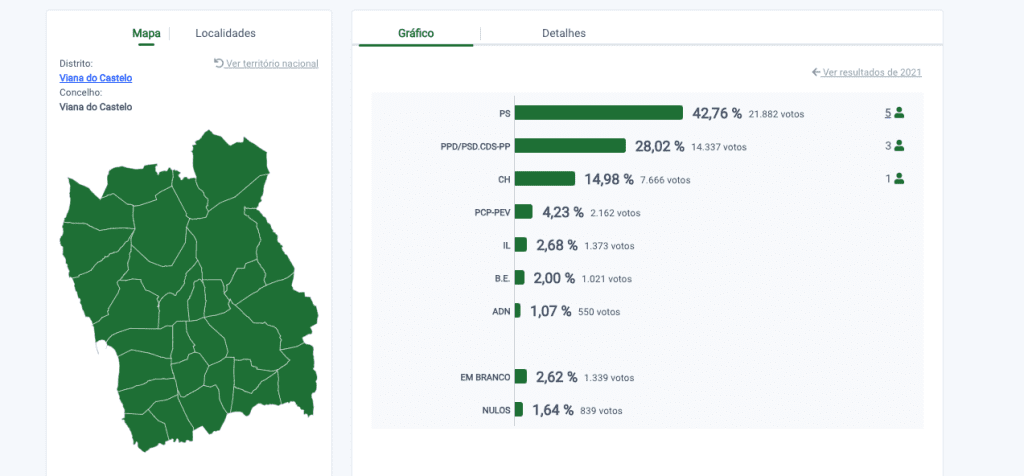
Task: Open the Viana do Castelo district link
Action: tap(96, 78)
